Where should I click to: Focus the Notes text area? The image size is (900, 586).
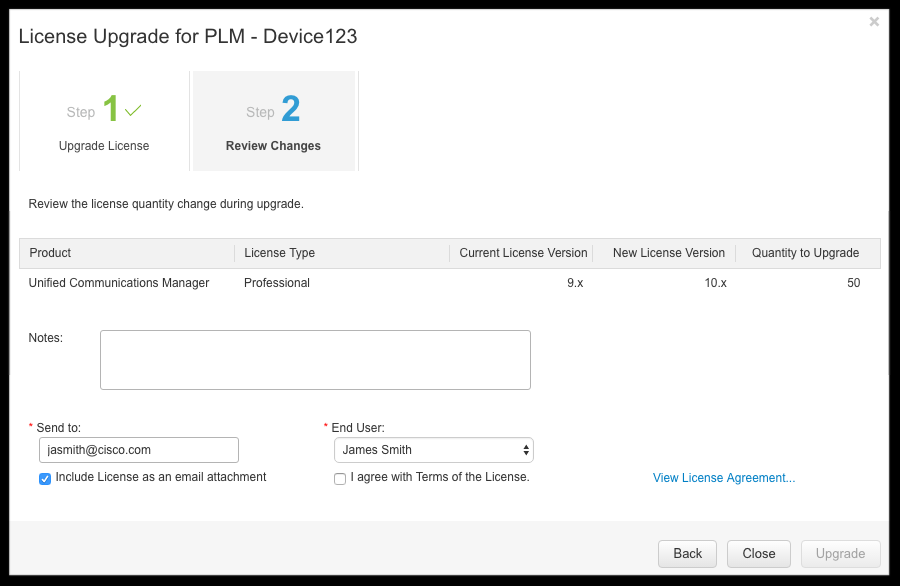tap(315, 360)
